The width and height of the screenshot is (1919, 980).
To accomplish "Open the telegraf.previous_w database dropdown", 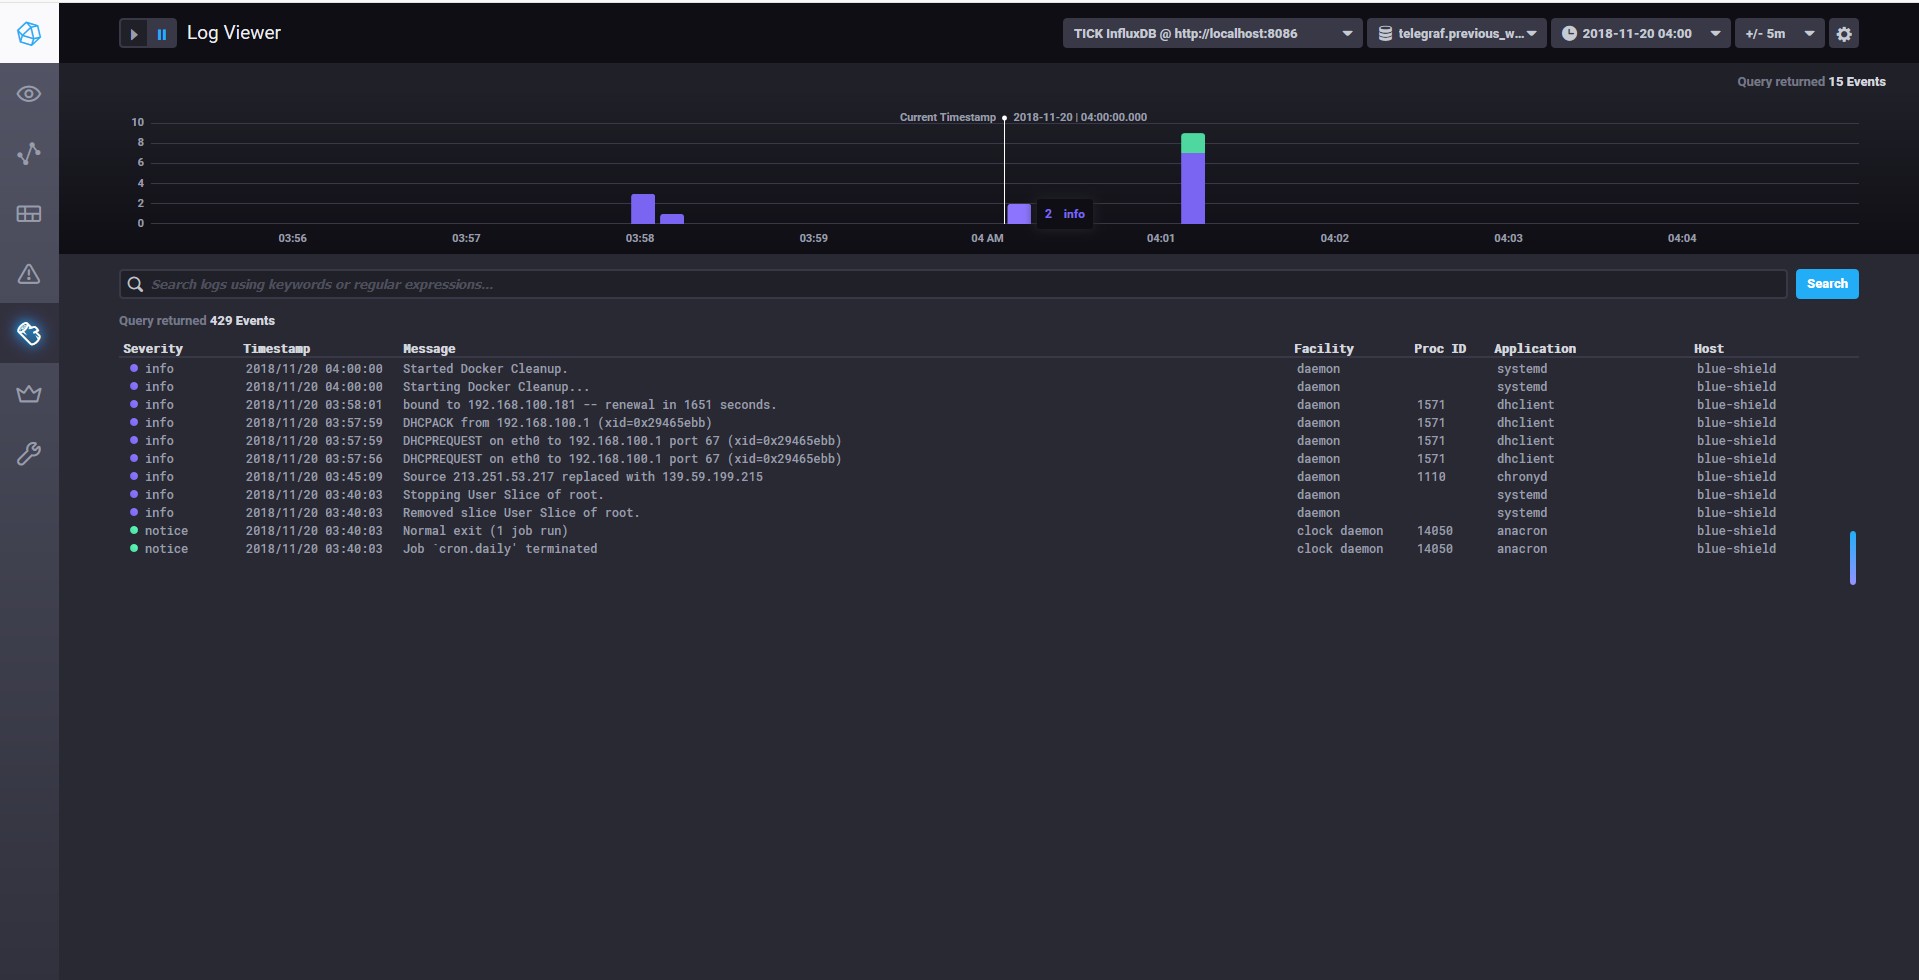I will click(1456, 33).
